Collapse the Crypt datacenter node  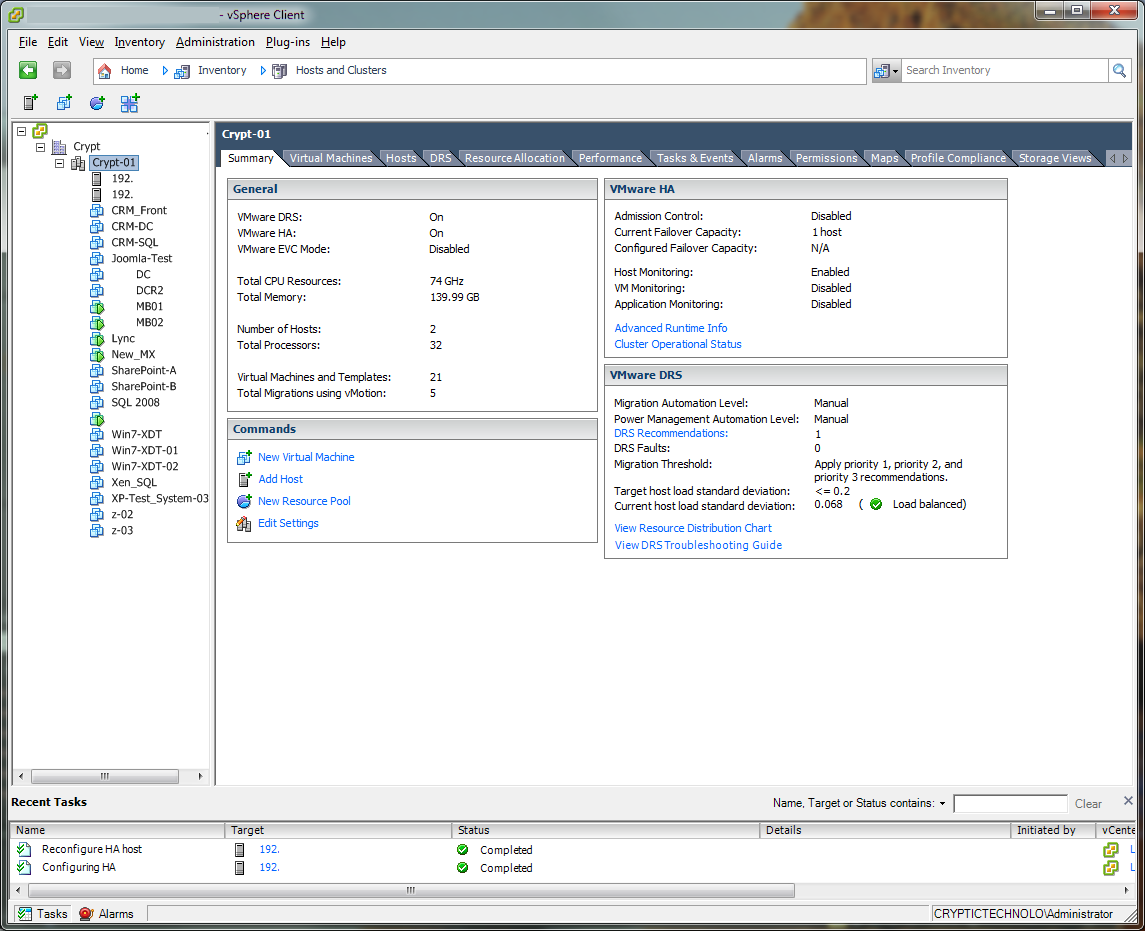click(41, 147)
